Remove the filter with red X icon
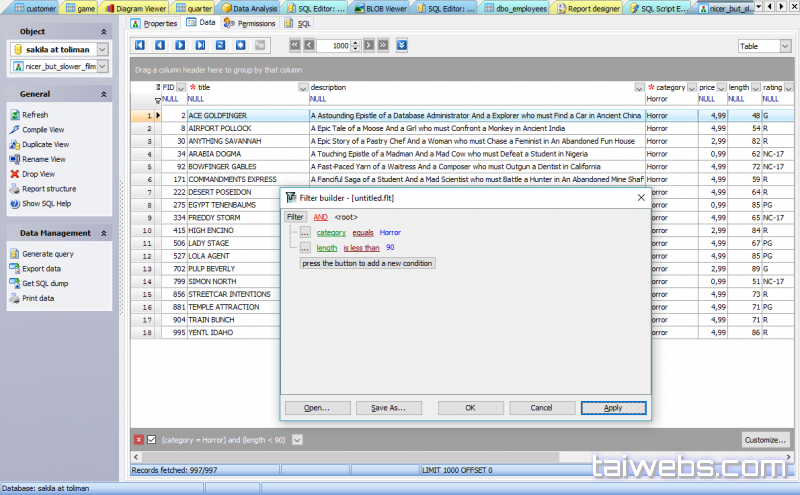800x495 pixels. coord(138,439)
